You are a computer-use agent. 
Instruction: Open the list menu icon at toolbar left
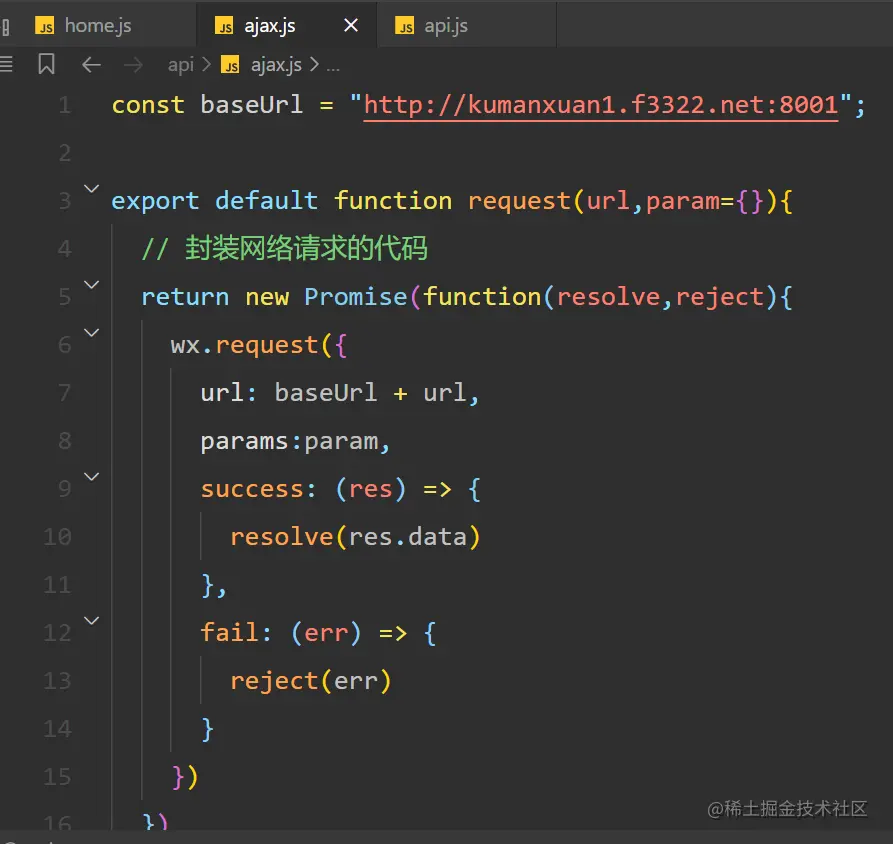click(x=6, y=64)
